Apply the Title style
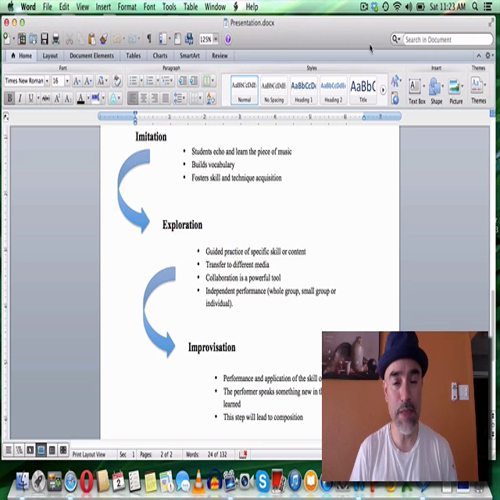 click(363, 90)
